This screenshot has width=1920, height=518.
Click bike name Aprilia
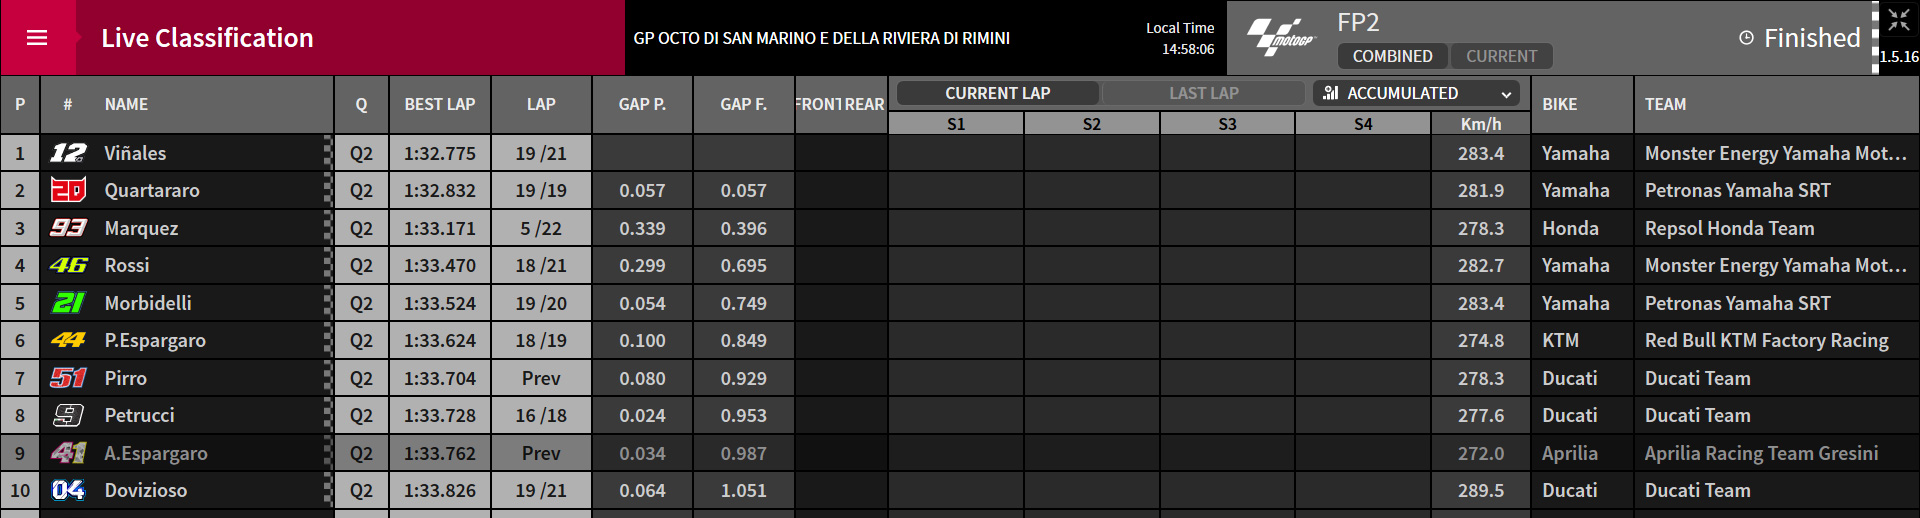(1570, 453)
